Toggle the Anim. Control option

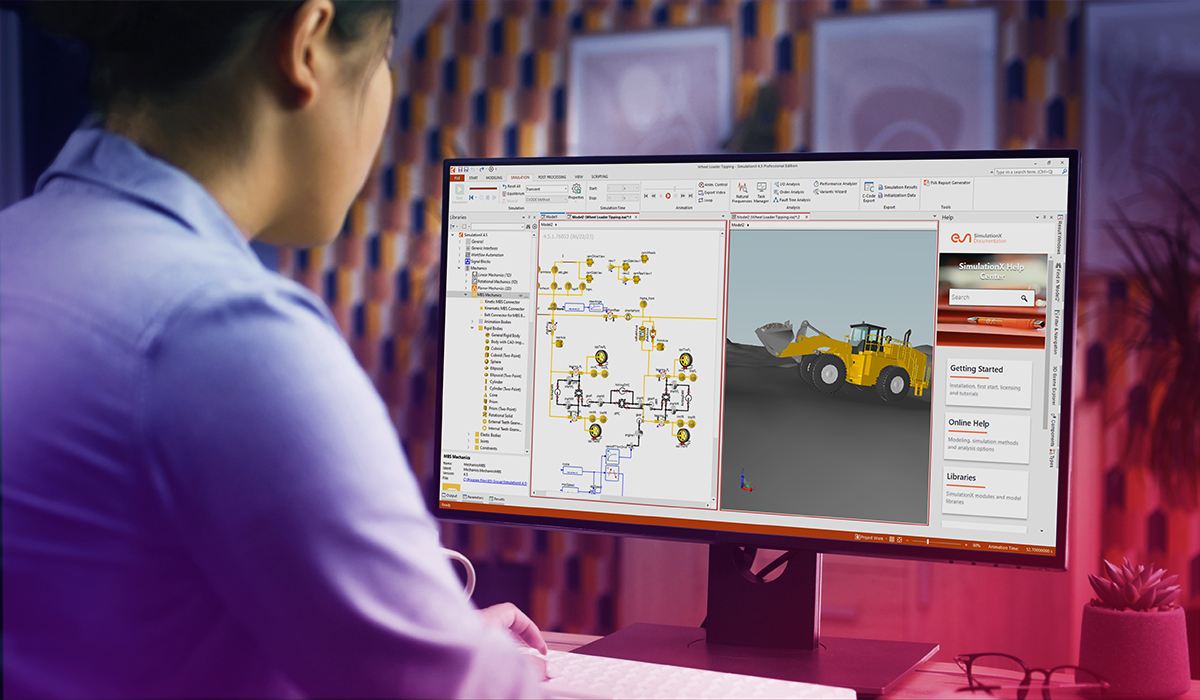click(714, 185)
